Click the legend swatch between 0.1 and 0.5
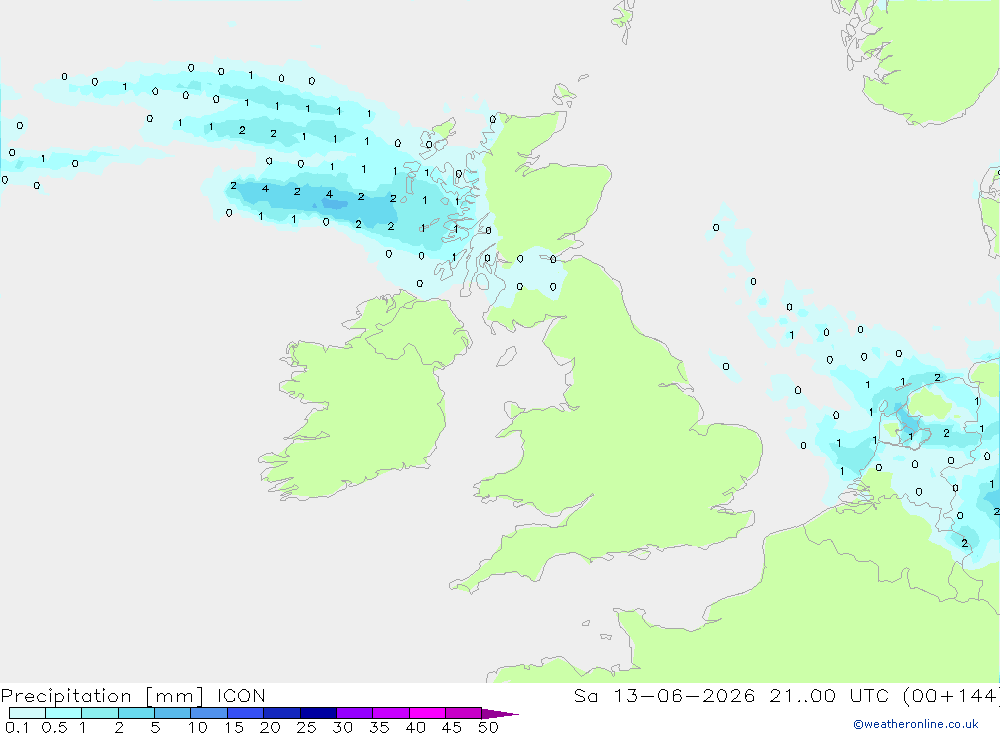This screenshot has height=733, width=1000. click(x=27, y=713)
